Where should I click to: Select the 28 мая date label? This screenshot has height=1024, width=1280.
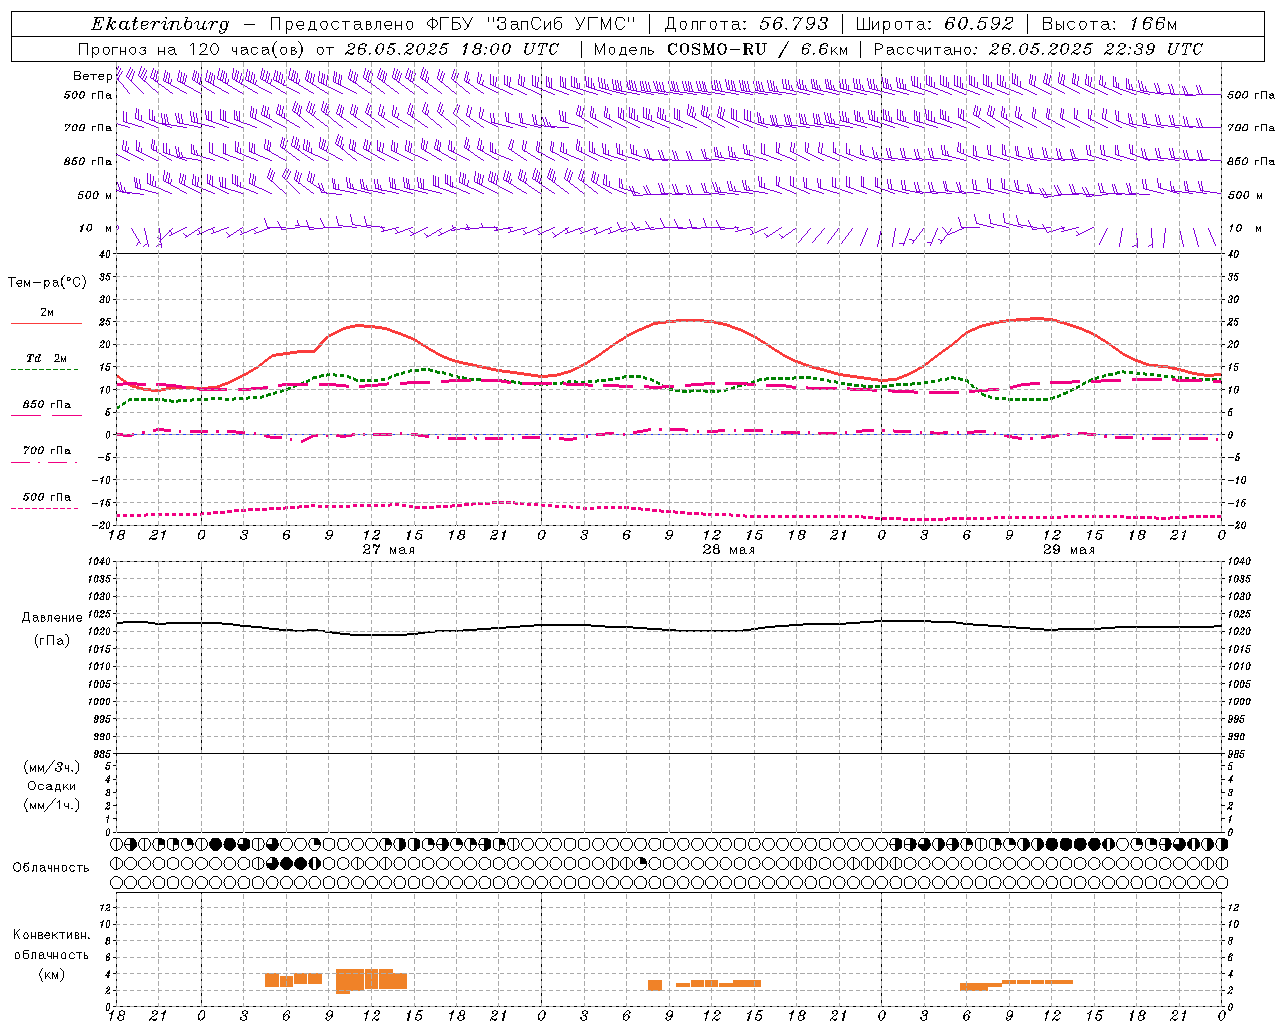[x=728, y=550]
